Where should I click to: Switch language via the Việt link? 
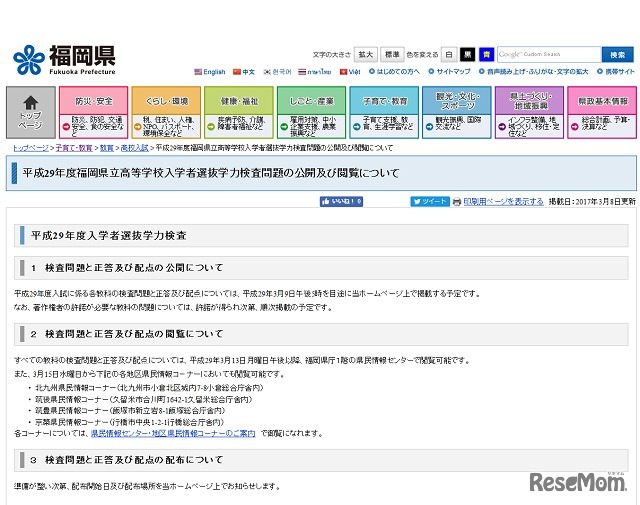(355, 72)
